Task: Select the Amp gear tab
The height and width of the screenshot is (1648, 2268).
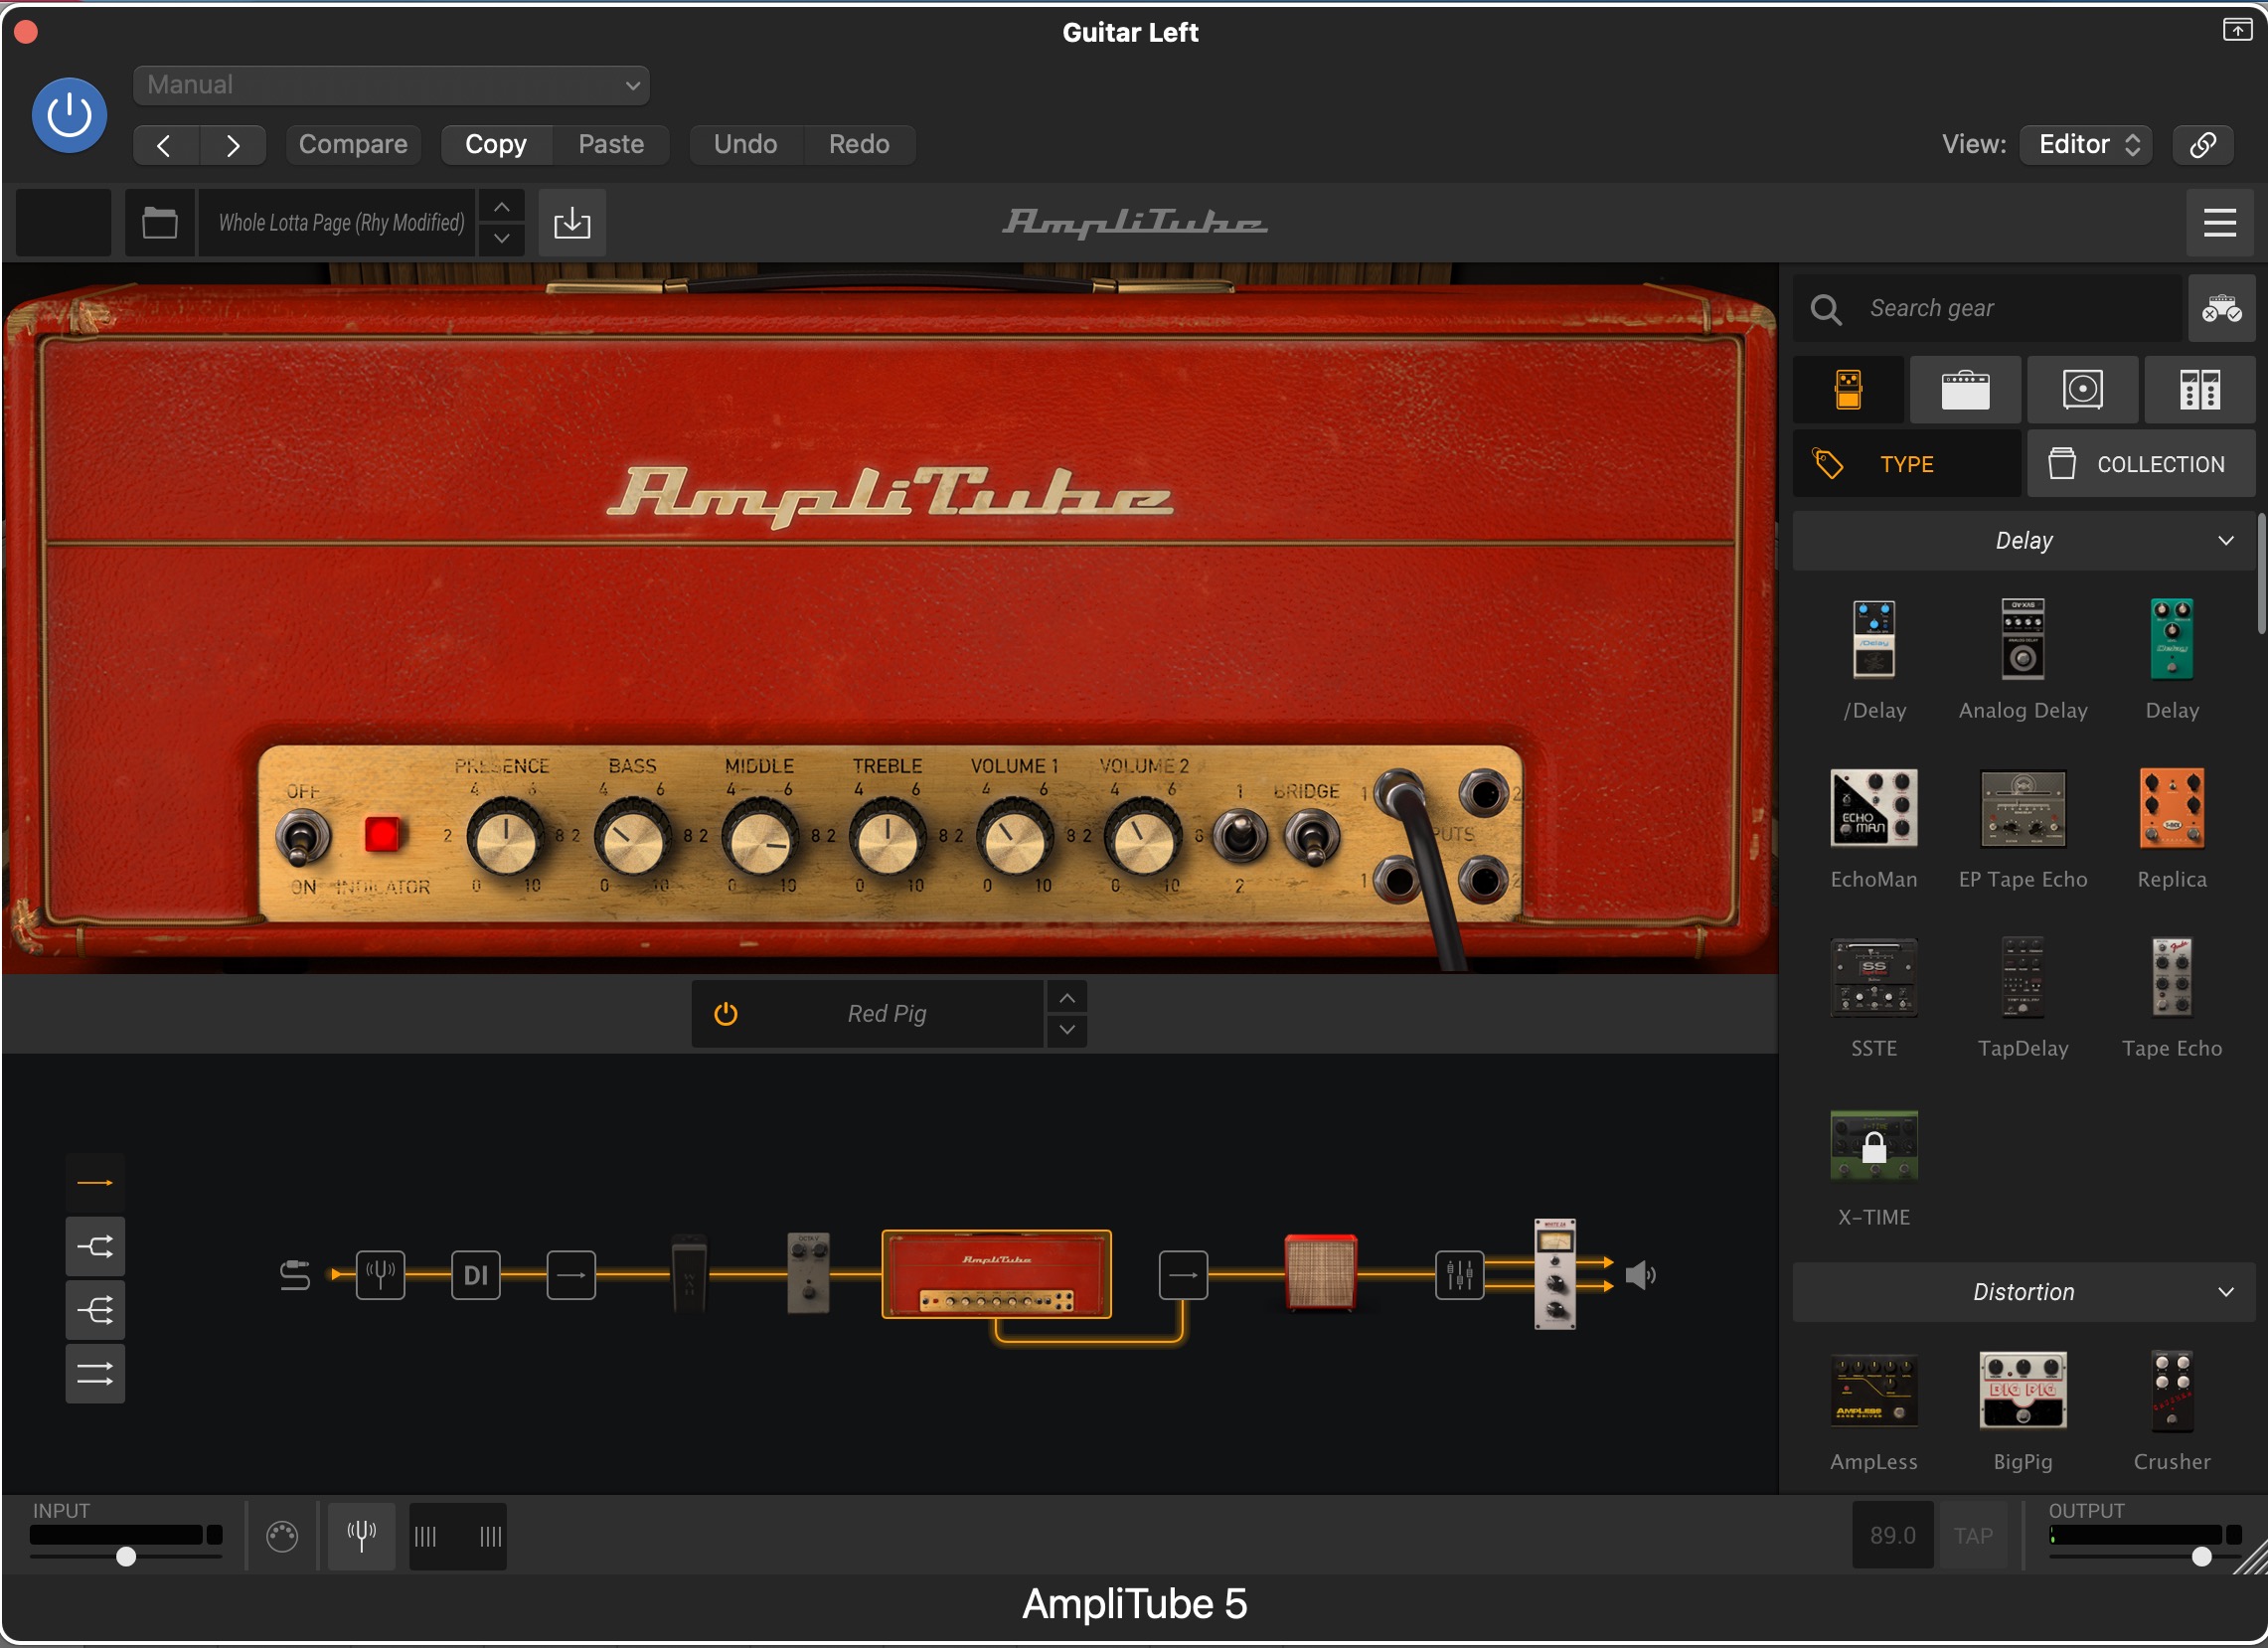Action: (x=1965, y=390)
